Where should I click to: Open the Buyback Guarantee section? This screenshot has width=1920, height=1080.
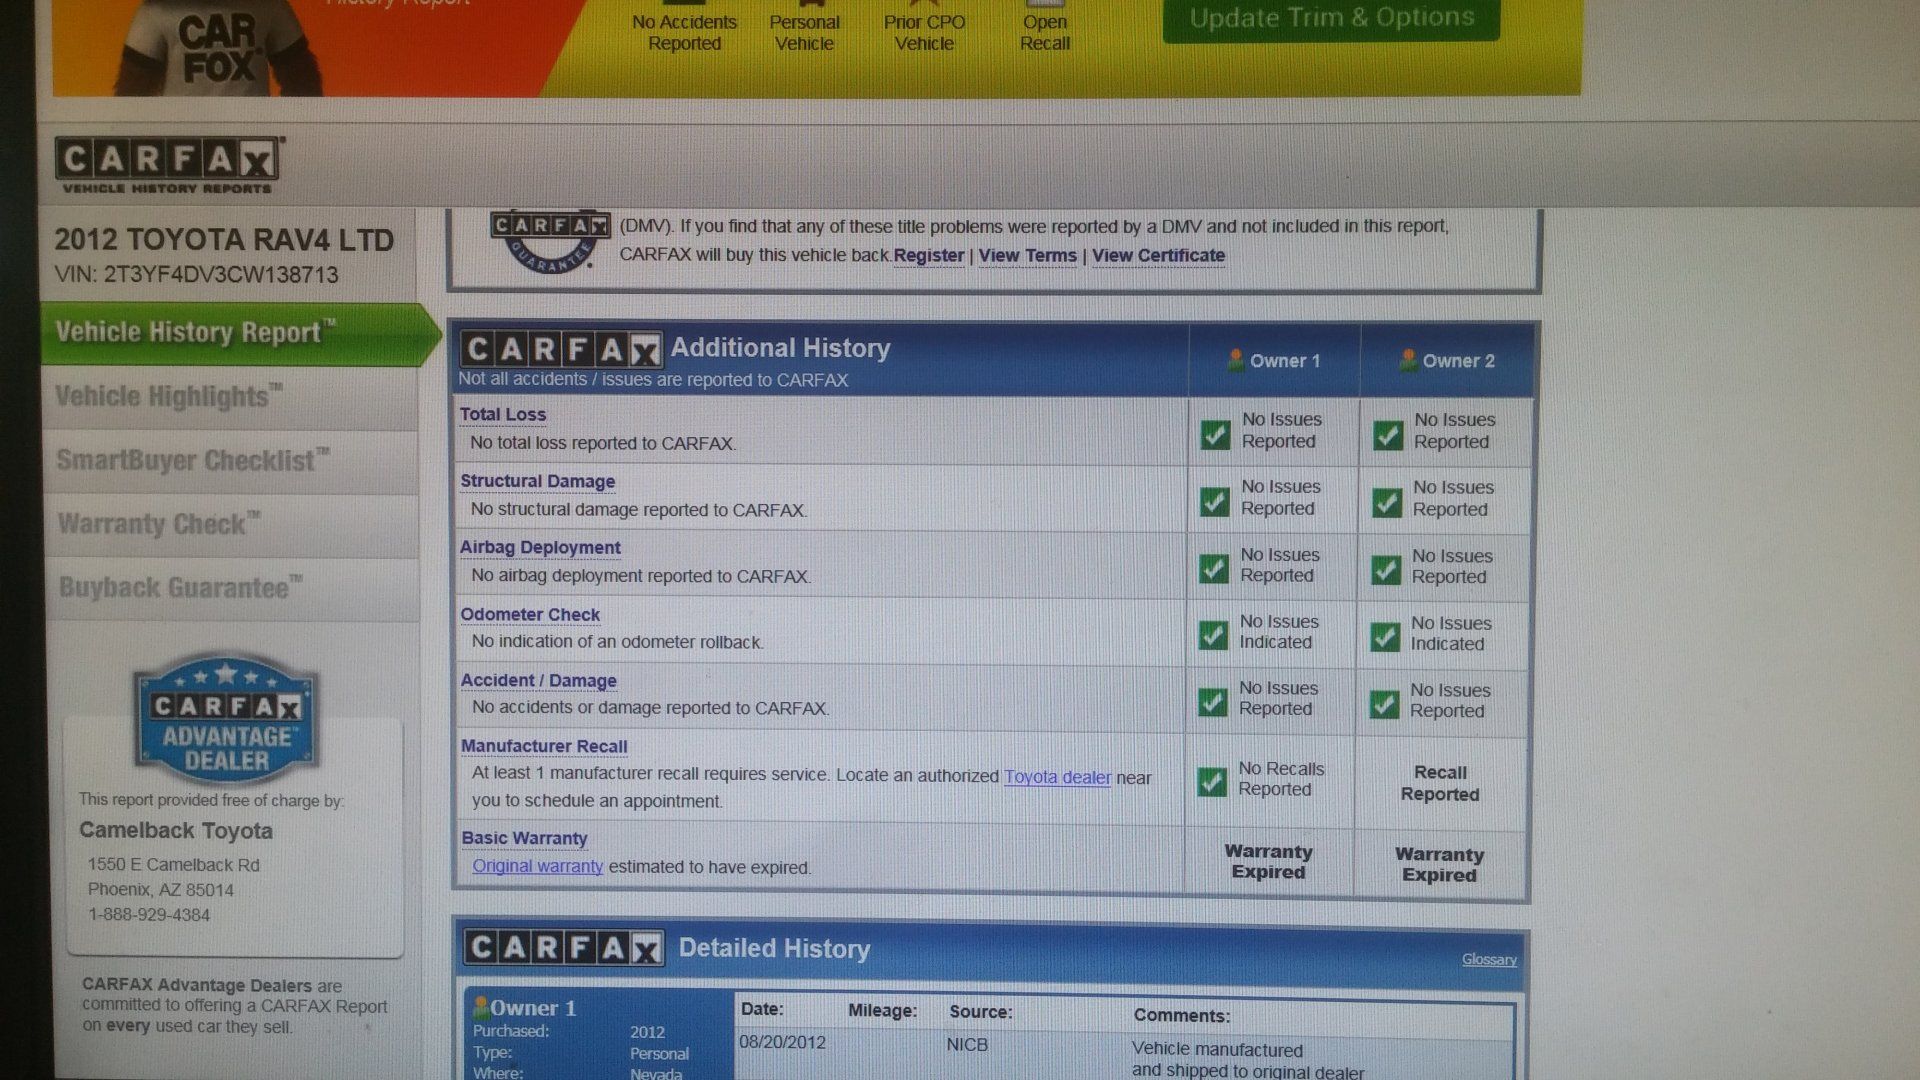click(x=230, y=589)
